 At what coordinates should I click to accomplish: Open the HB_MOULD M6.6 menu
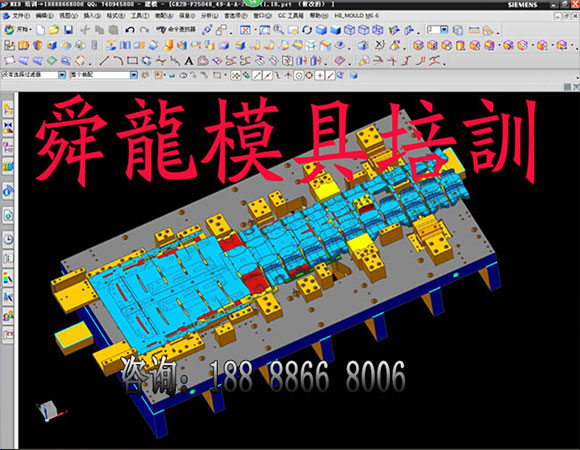point(356,16)
